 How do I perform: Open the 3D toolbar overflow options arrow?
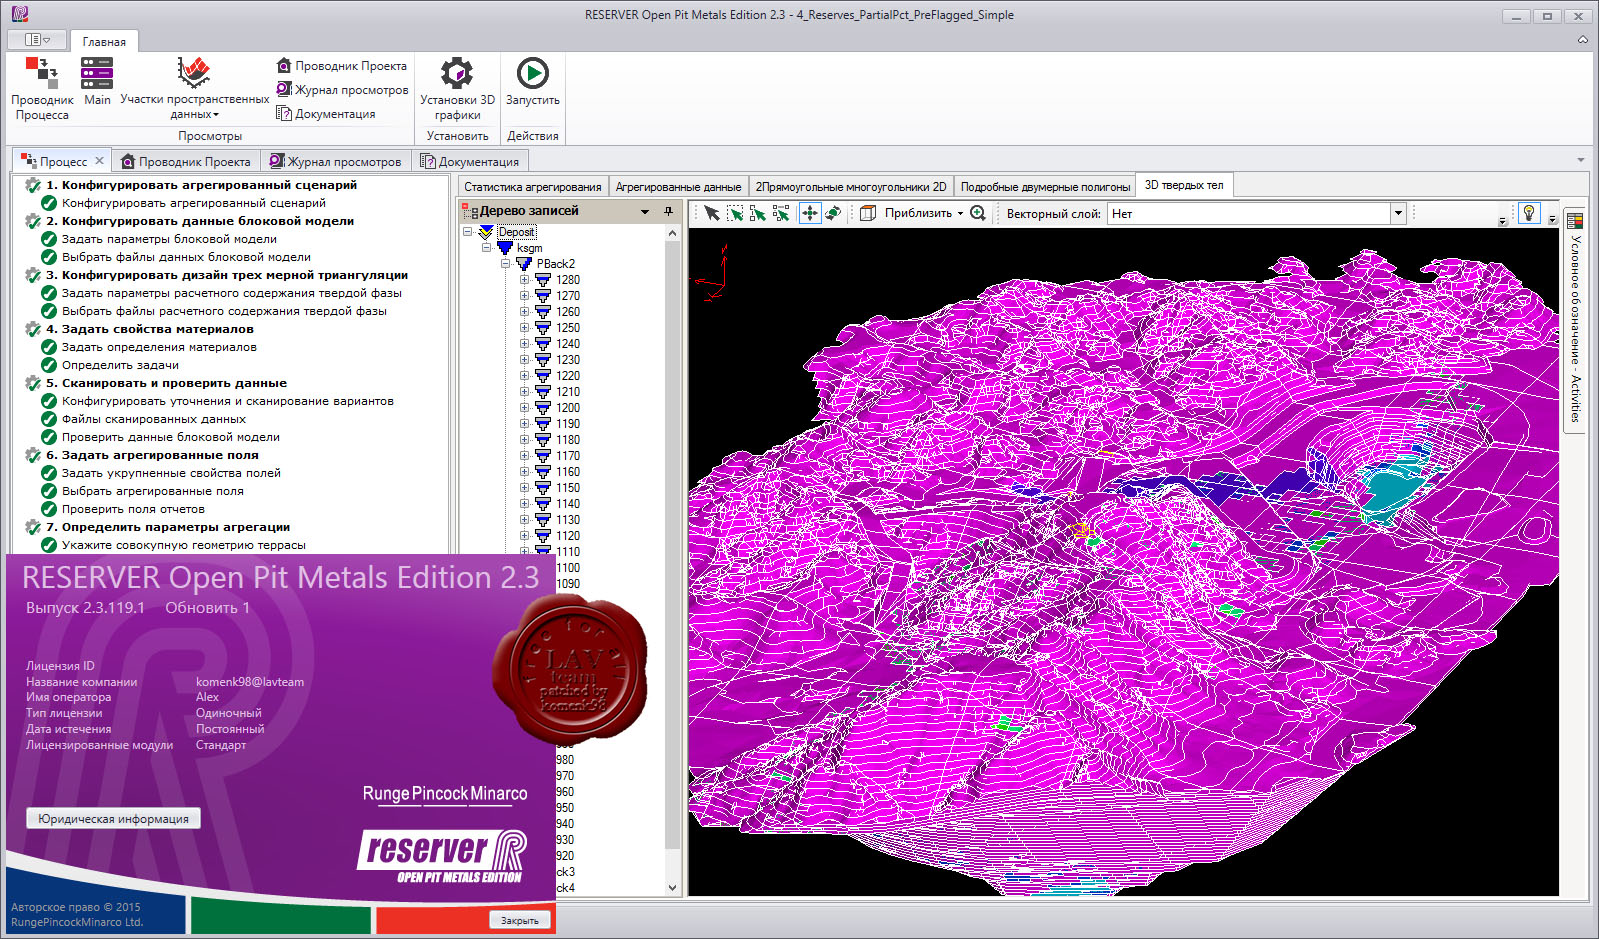tap(1552, 218)
